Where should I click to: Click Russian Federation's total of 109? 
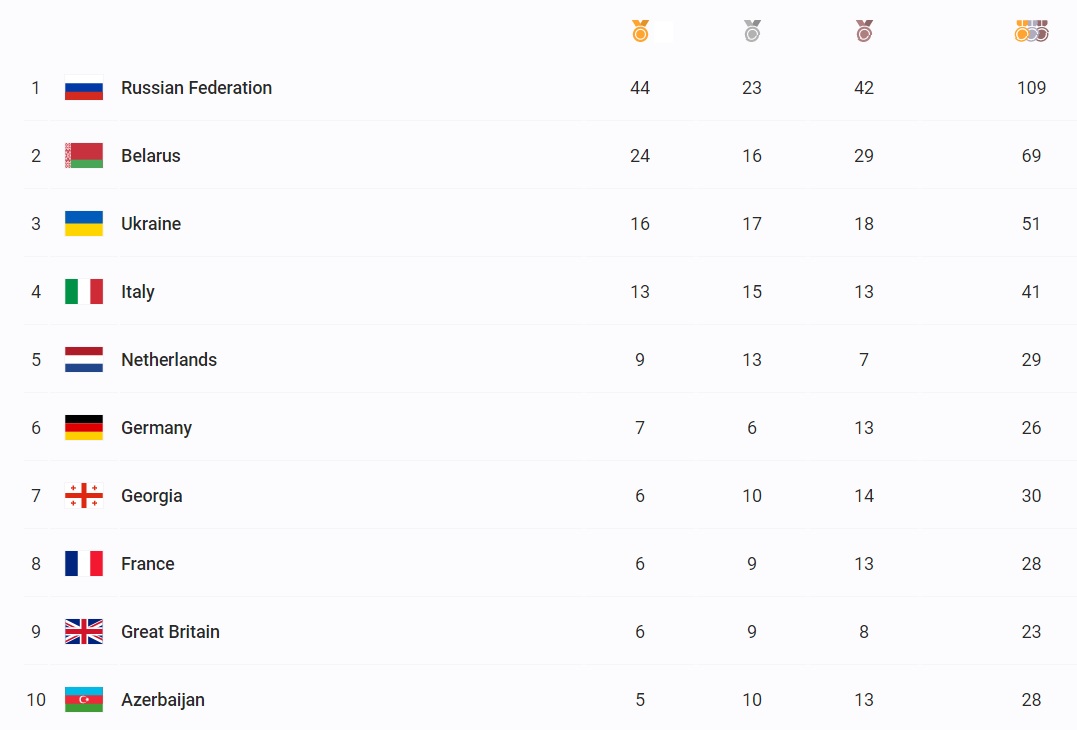coord(1031,88)
